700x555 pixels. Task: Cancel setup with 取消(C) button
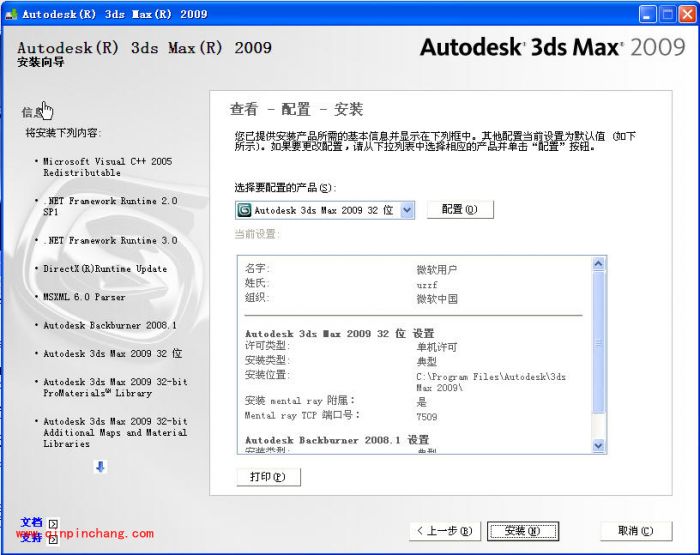636,531
